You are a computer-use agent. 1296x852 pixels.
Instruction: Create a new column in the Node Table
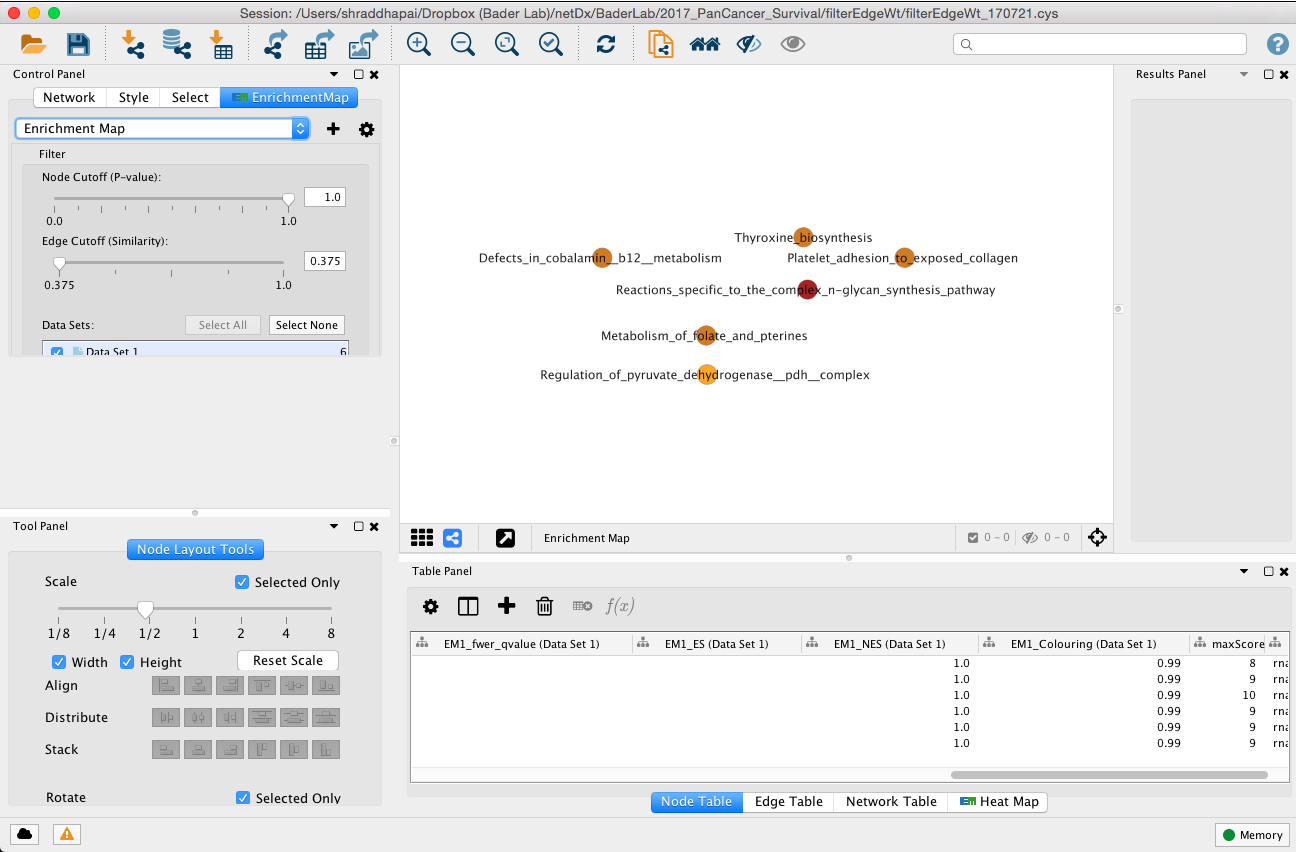coord(506,606)
